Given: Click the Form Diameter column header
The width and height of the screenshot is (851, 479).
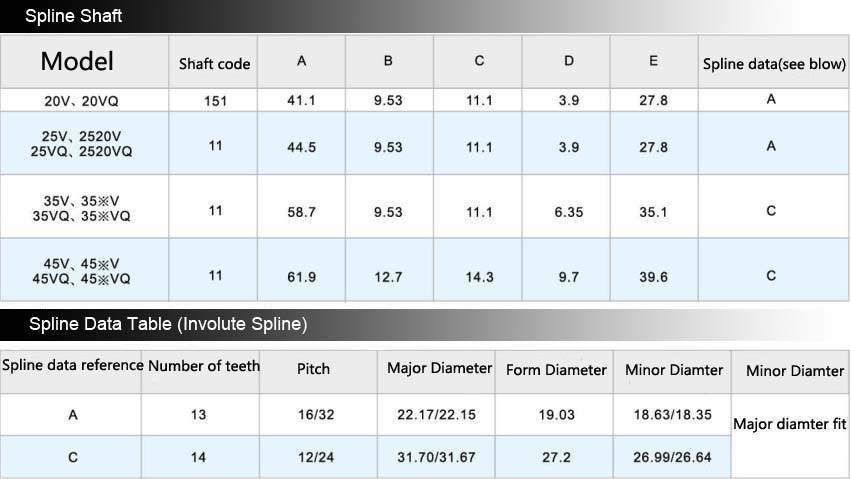Looking at the screenshot, I should (x=556, y=370).
